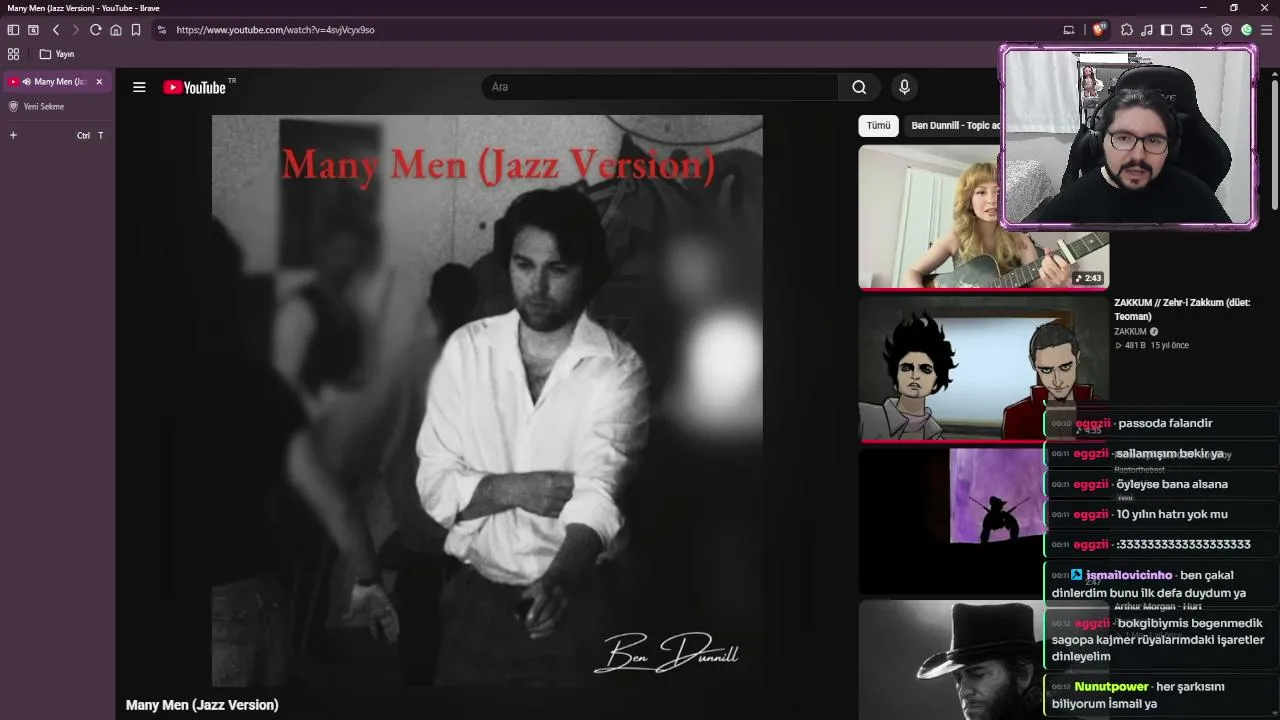This screenshot has height=720, width=1280.
Task: Click the Many Men album art video
Action: pos(487,401)
